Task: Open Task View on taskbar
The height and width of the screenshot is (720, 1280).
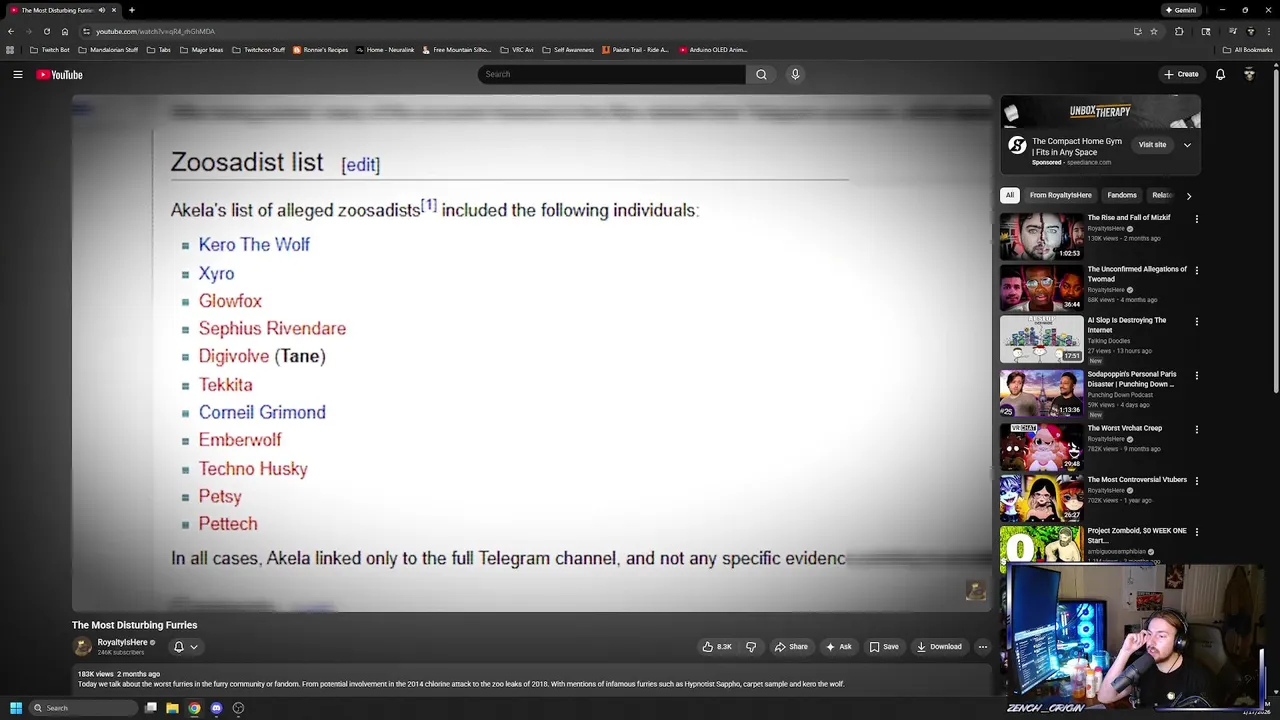Action: (x=150, y=708)
